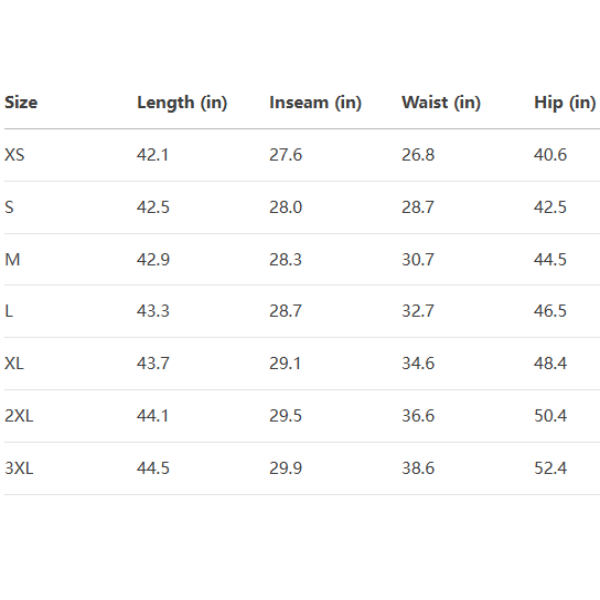The image size is (600, 600).
Task: Select the Inseam (in) column header
Action: point(315,102)
